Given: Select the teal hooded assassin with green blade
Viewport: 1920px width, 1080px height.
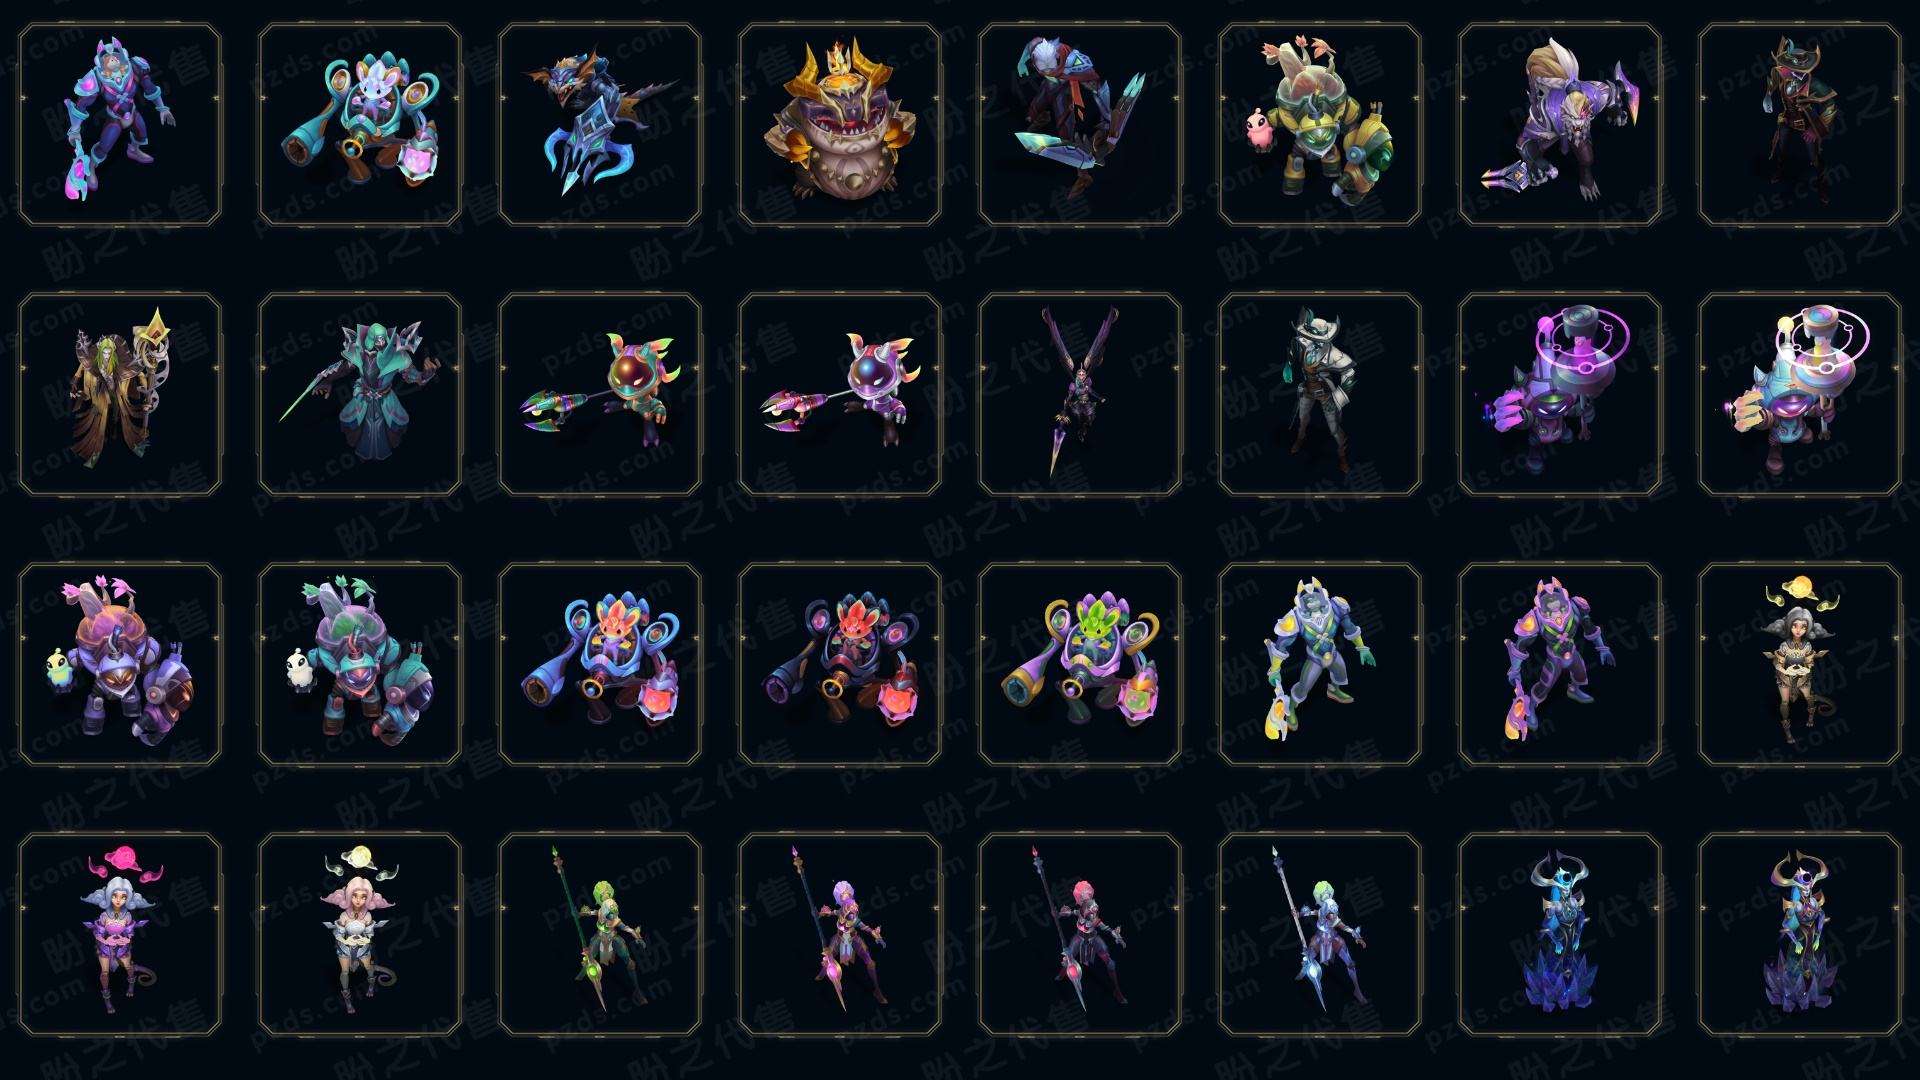Looking at the screenshot, I should [x=360, y=394].
